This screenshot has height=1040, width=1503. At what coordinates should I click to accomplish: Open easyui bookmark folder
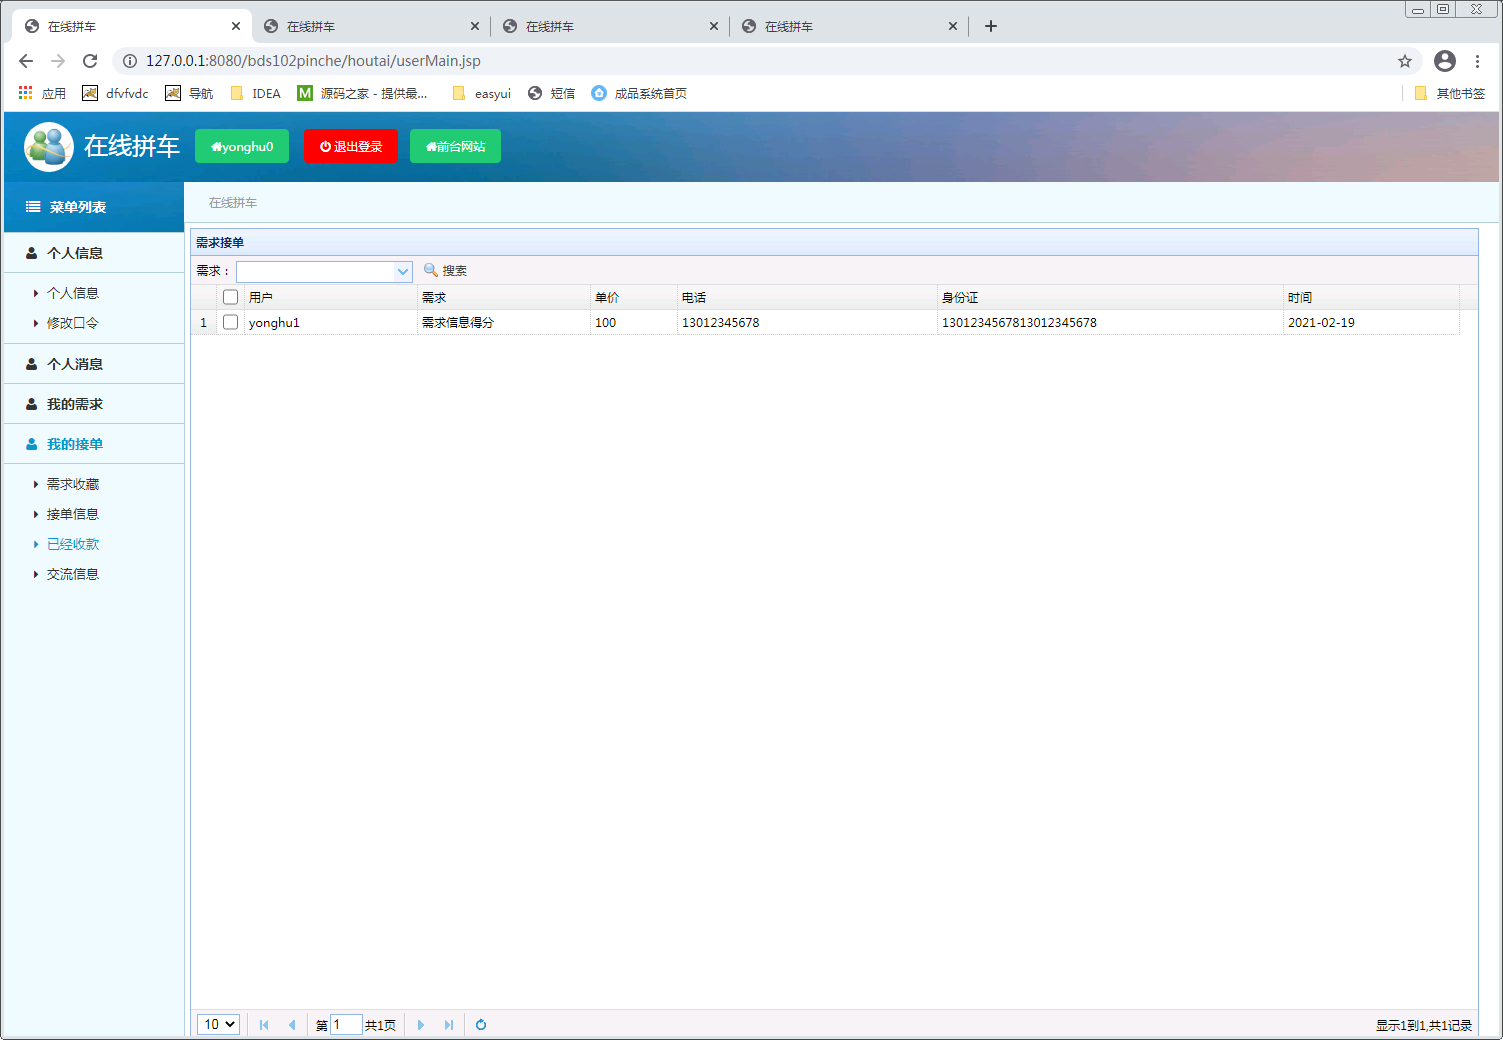(x=481, y=93)
